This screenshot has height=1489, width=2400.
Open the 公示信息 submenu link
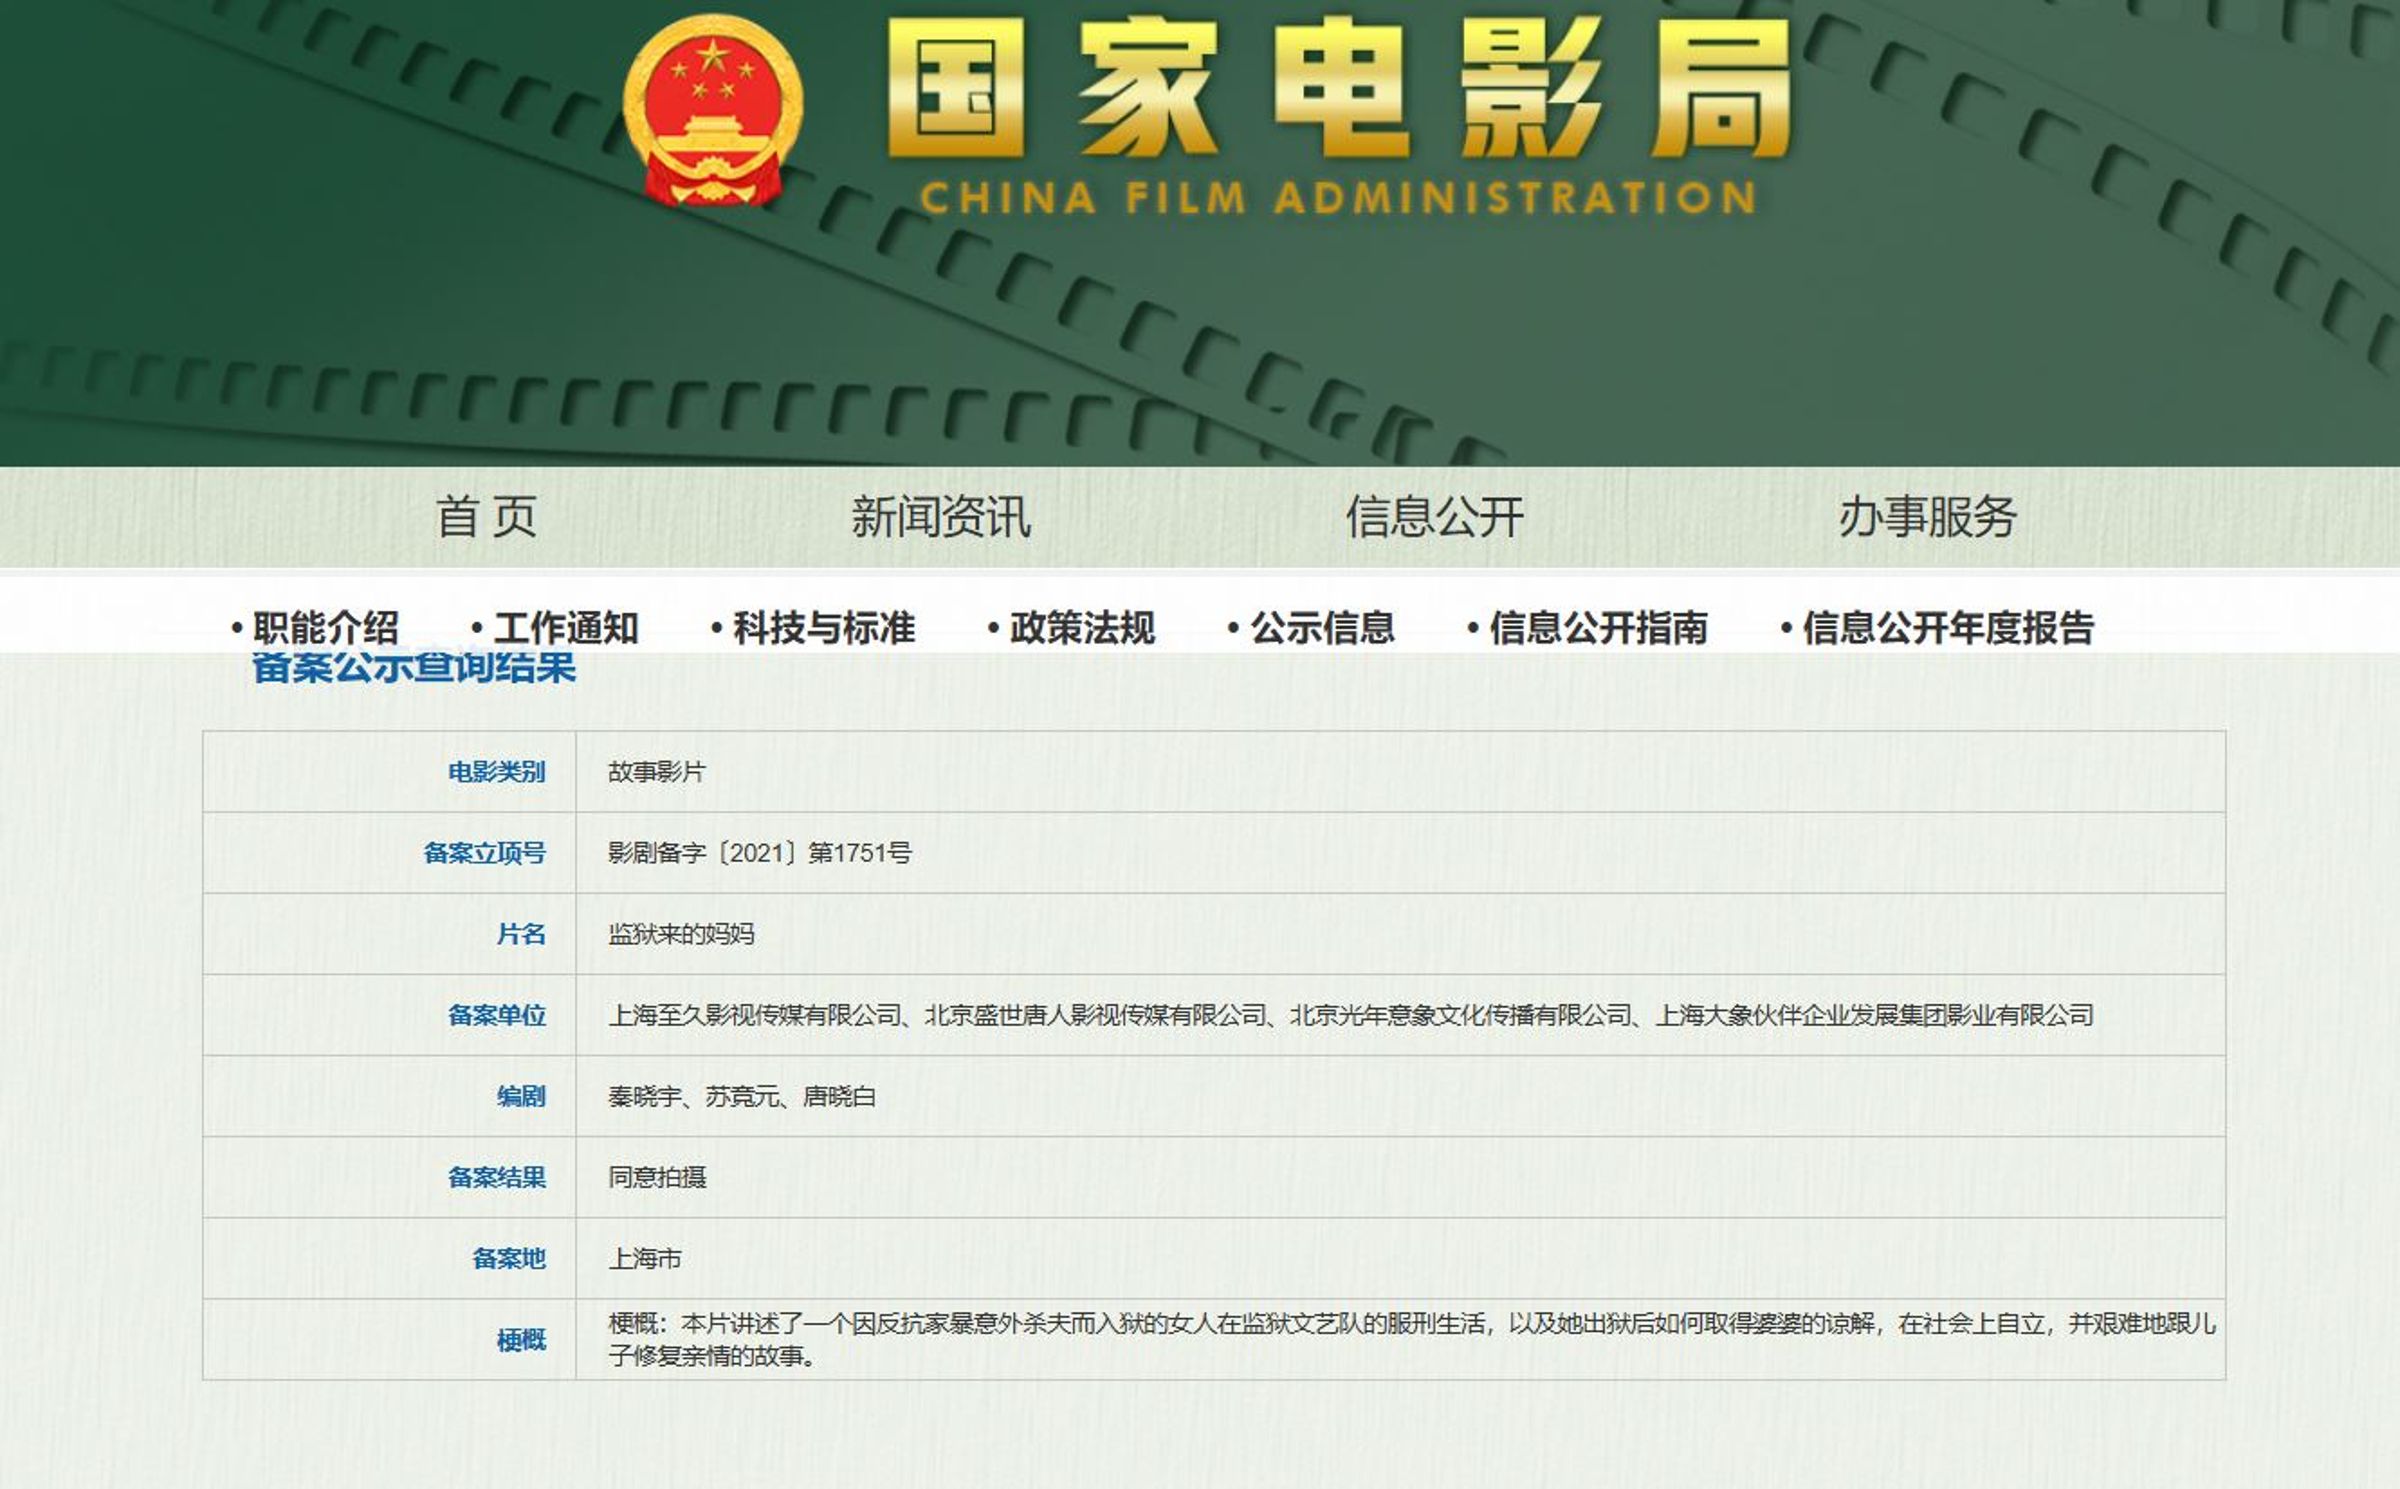1322,628
